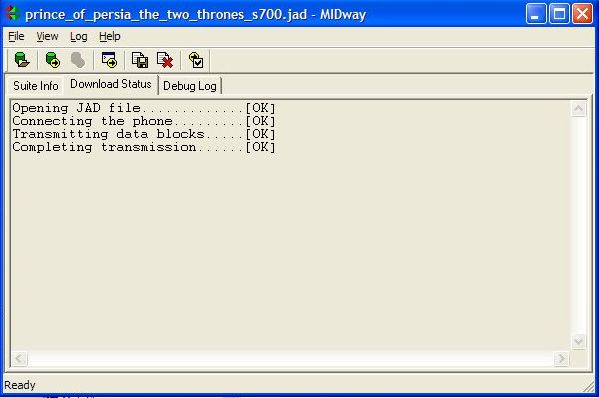Select the Download Status tab
The width and height of the screenshot is (599, 398).
[111, 84]
